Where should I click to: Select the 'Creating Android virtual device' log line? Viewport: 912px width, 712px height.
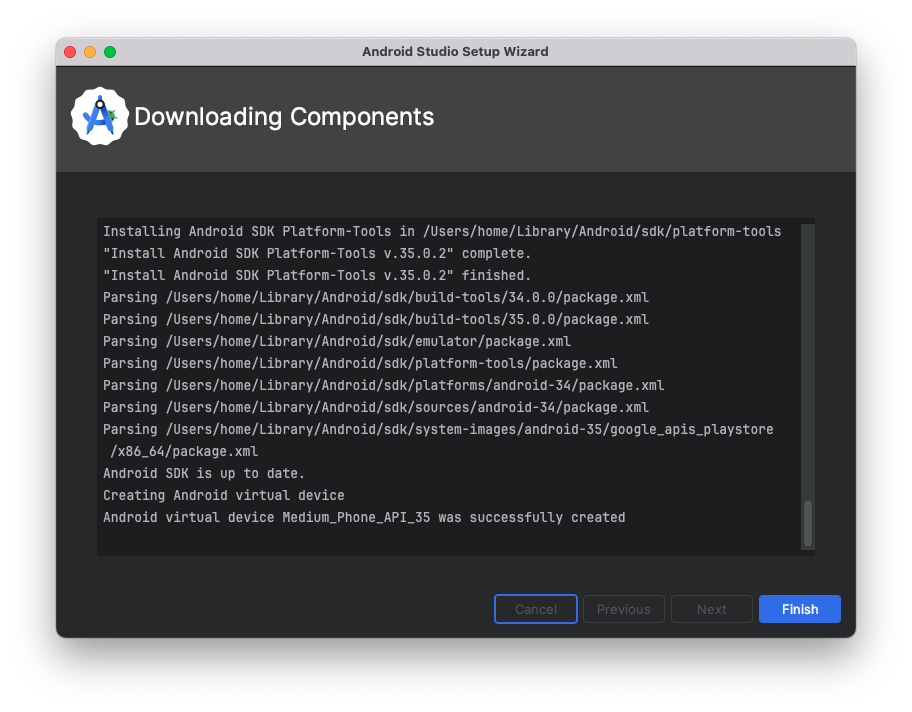224,496
